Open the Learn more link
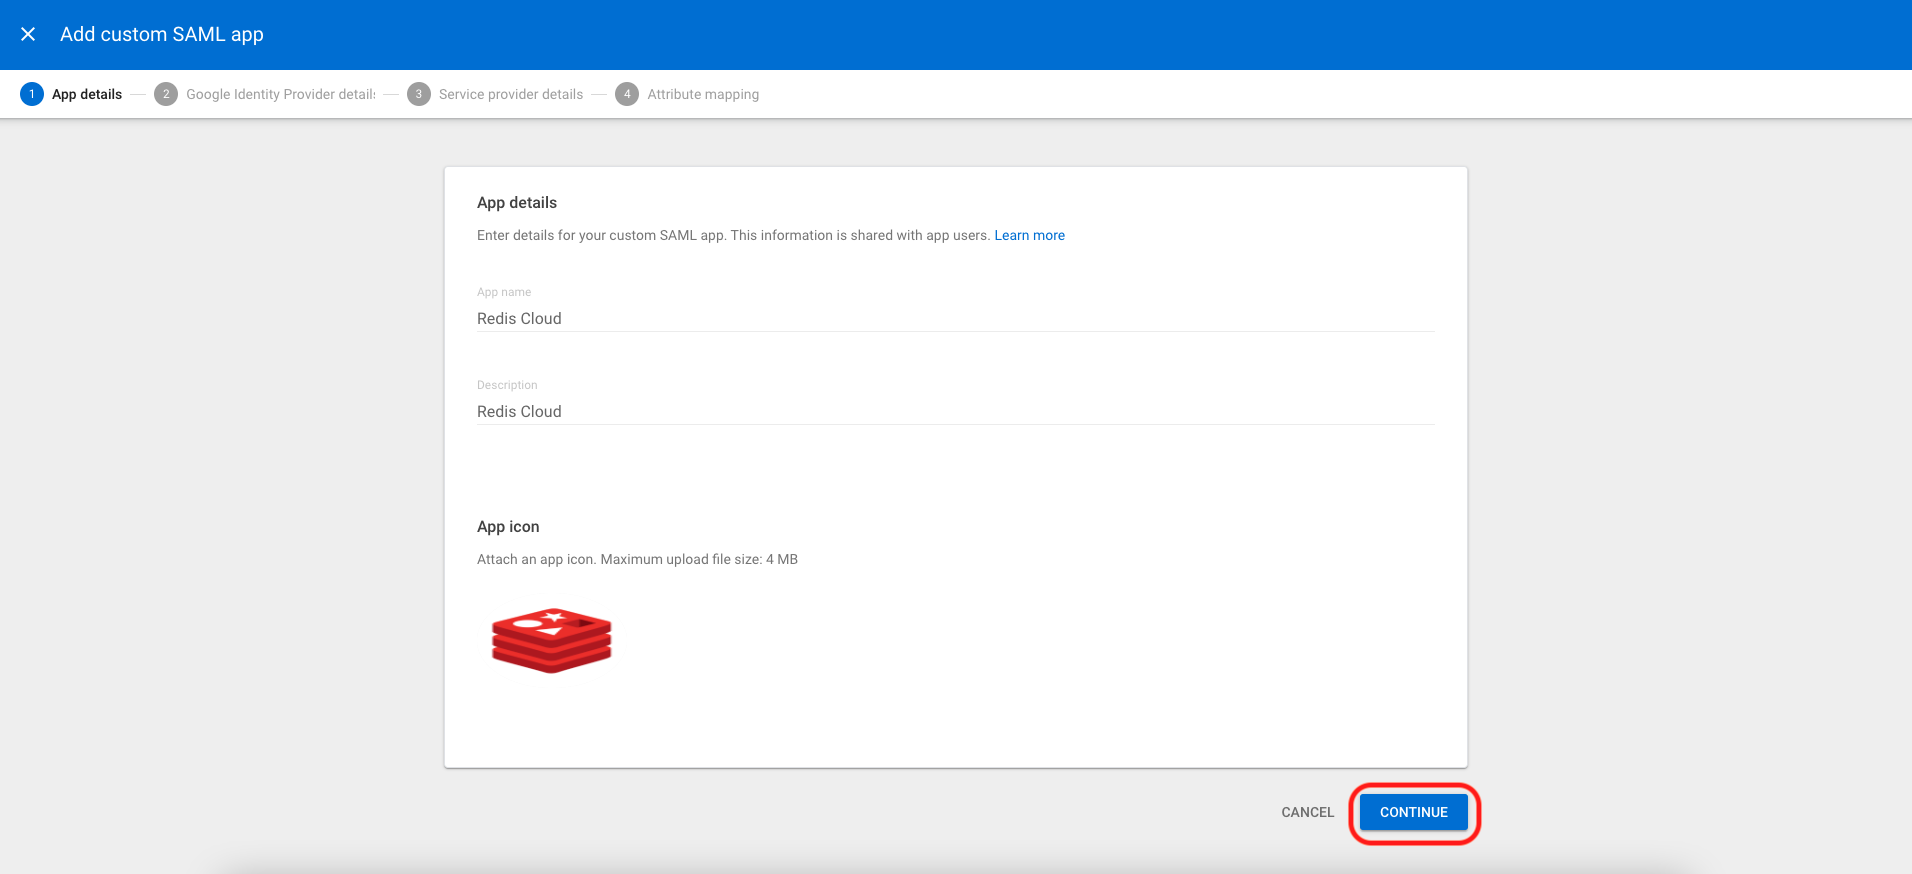 [1029, 235]
